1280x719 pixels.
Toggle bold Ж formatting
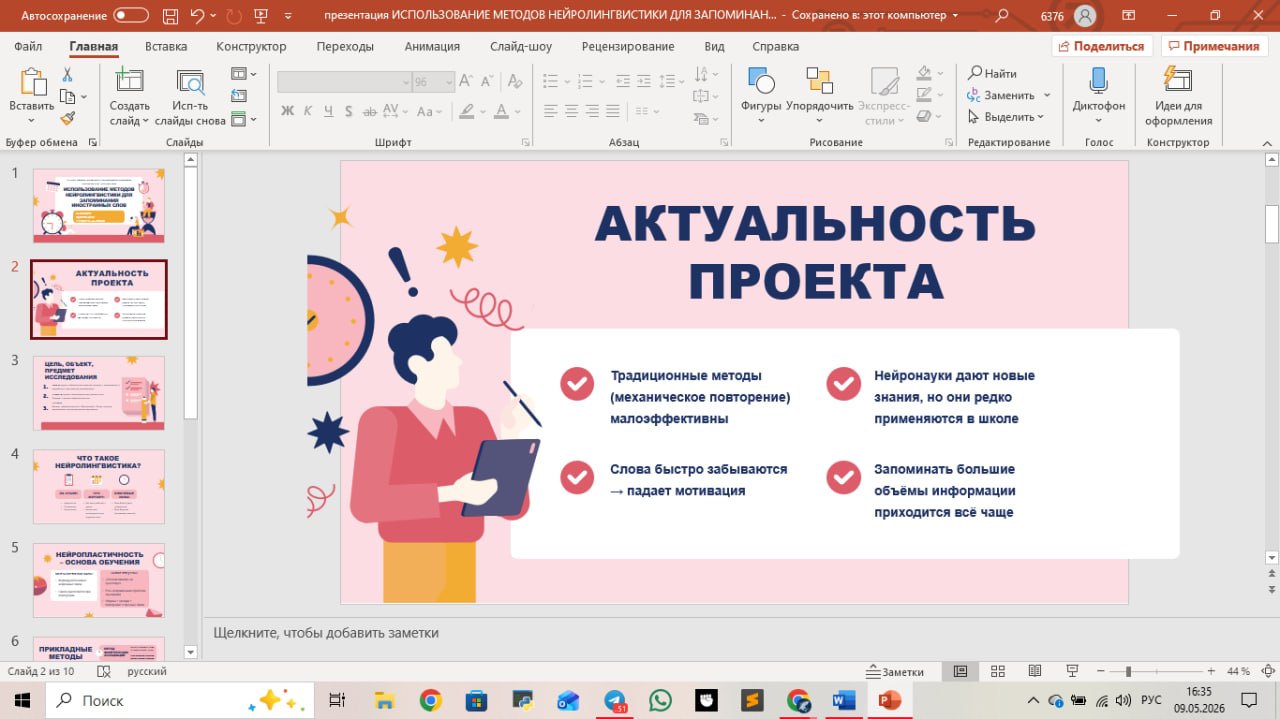tap(287, 111)
